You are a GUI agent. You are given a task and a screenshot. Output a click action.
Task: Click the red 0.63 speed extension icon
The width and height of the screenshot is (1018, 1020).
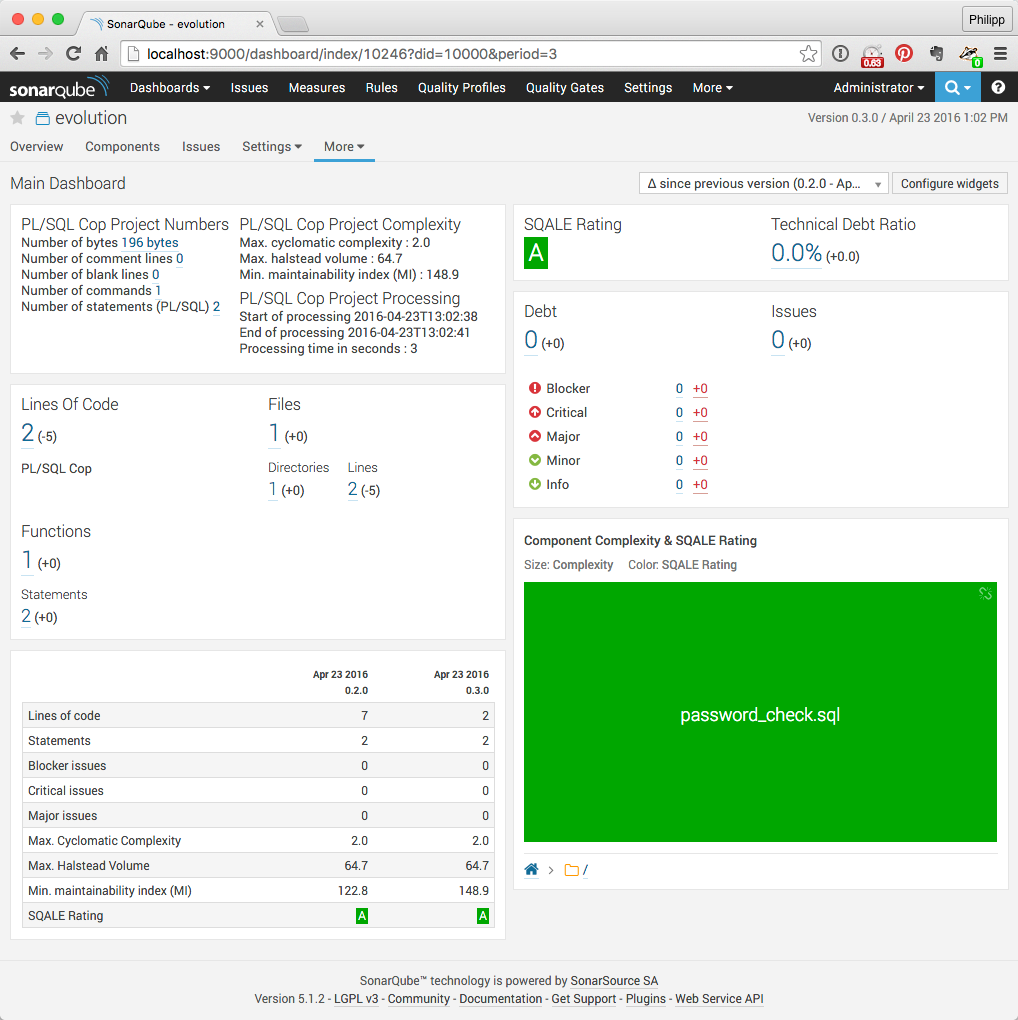tap(872, 56)
